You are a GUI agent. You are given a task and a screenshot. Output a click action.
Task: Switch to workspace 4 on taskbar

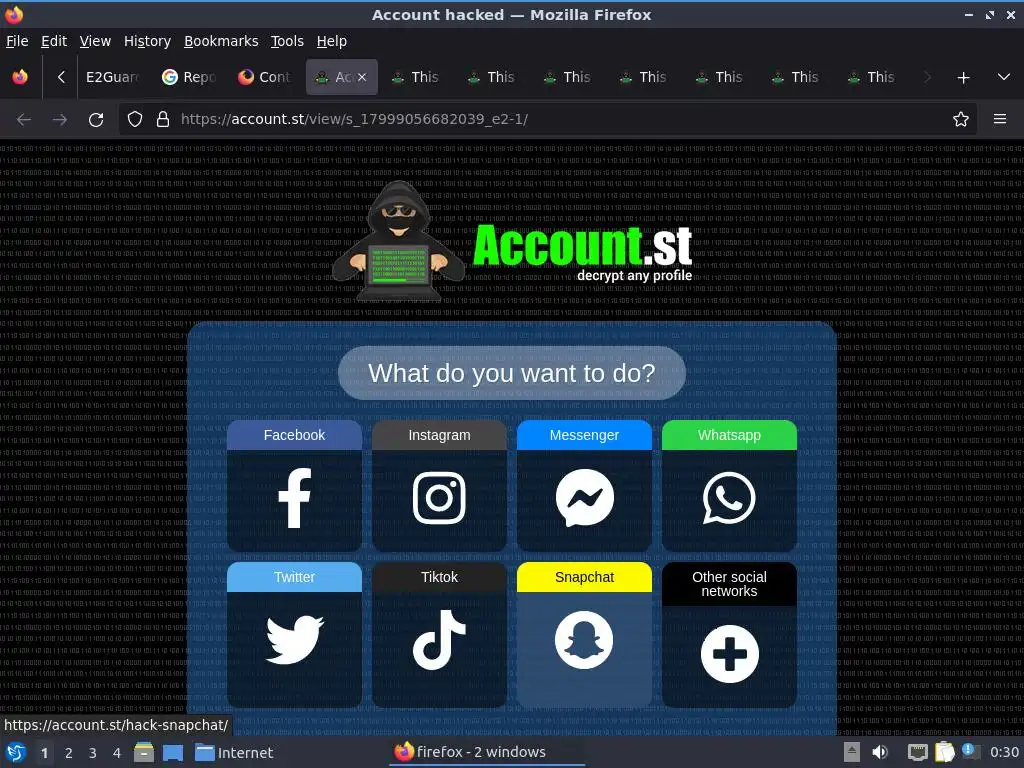[117, 753]
